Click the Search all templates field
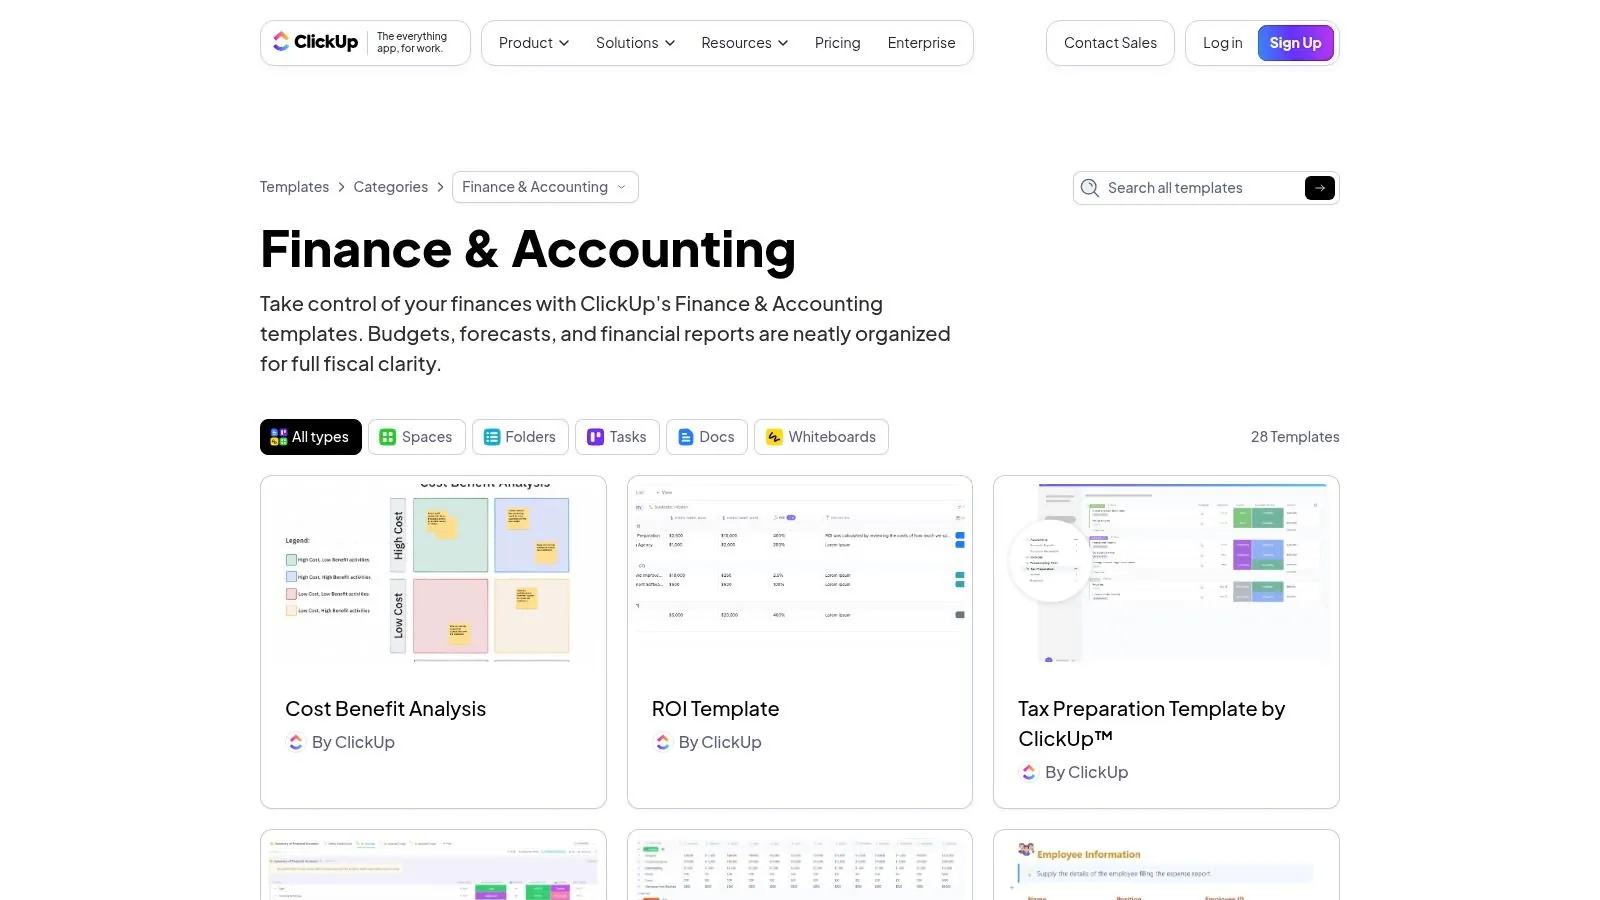Screen dimensions: 1600x900 [x=1200, y=188]
